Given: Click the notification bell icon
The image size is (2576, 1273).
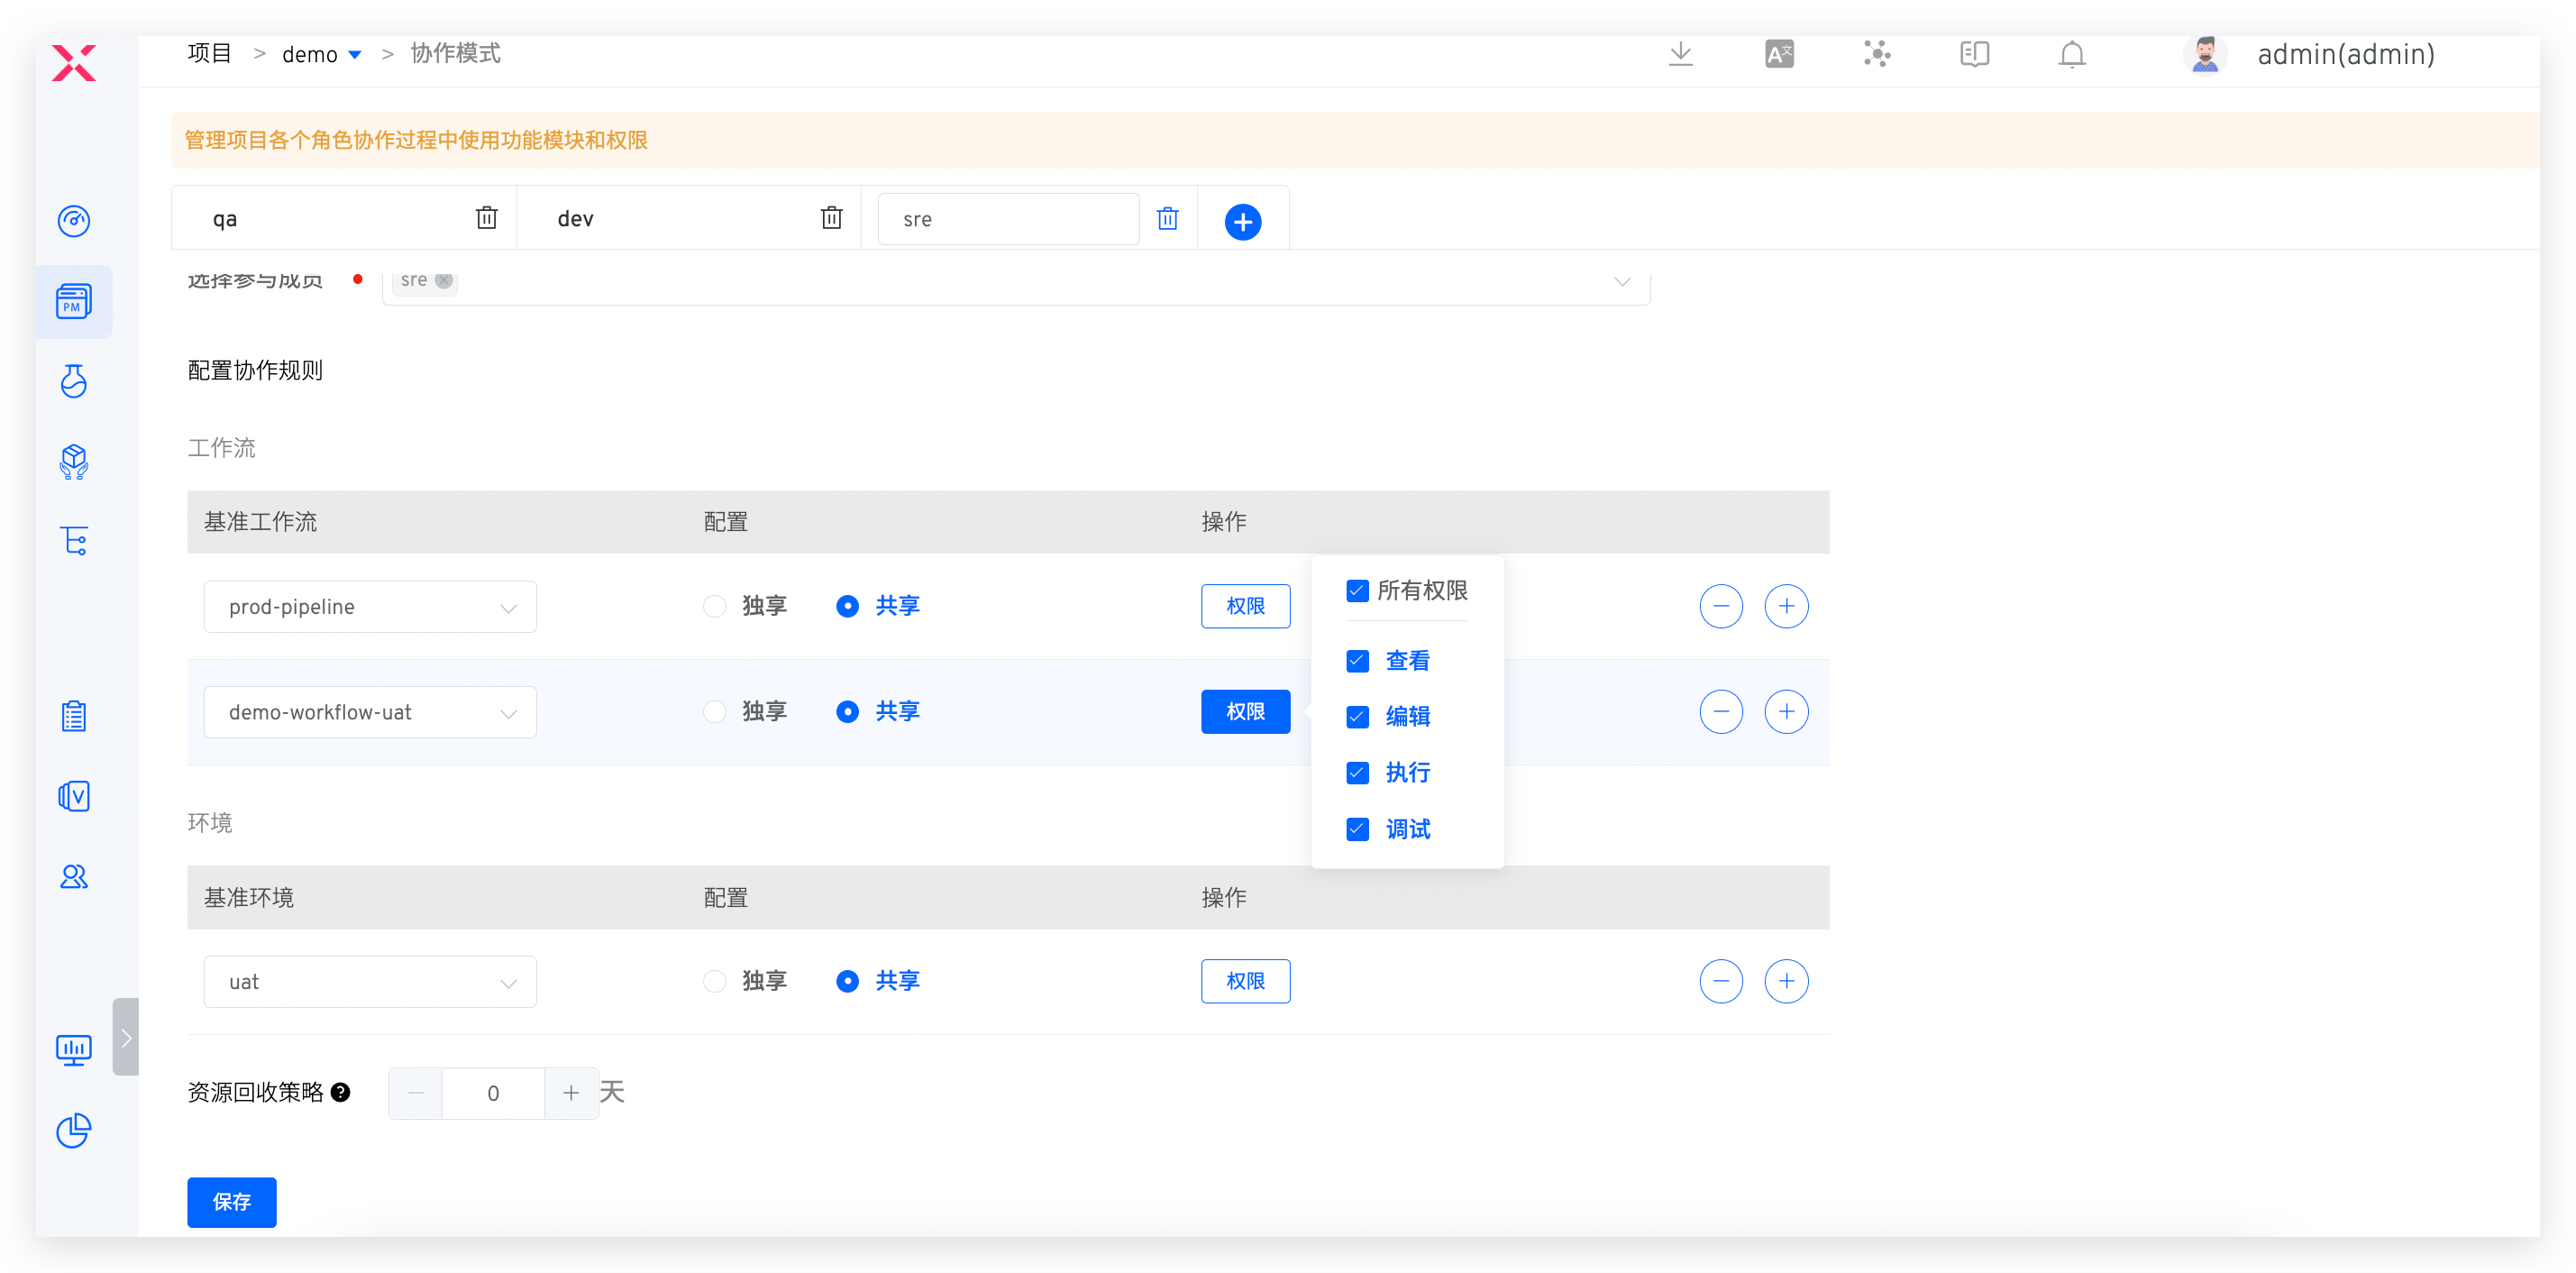Looking at the screenshot, I should [2072, 54].
